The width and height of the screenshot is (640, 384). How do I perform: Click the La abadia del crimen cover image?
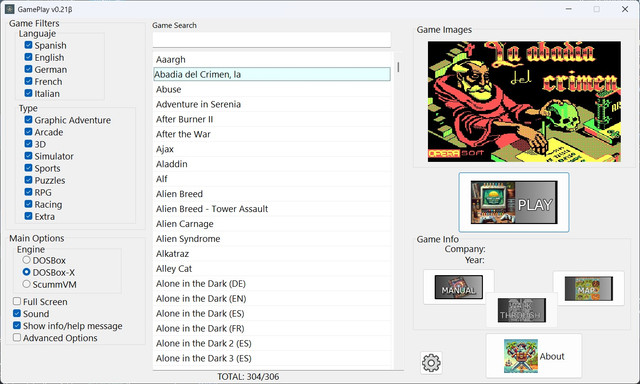524,101
